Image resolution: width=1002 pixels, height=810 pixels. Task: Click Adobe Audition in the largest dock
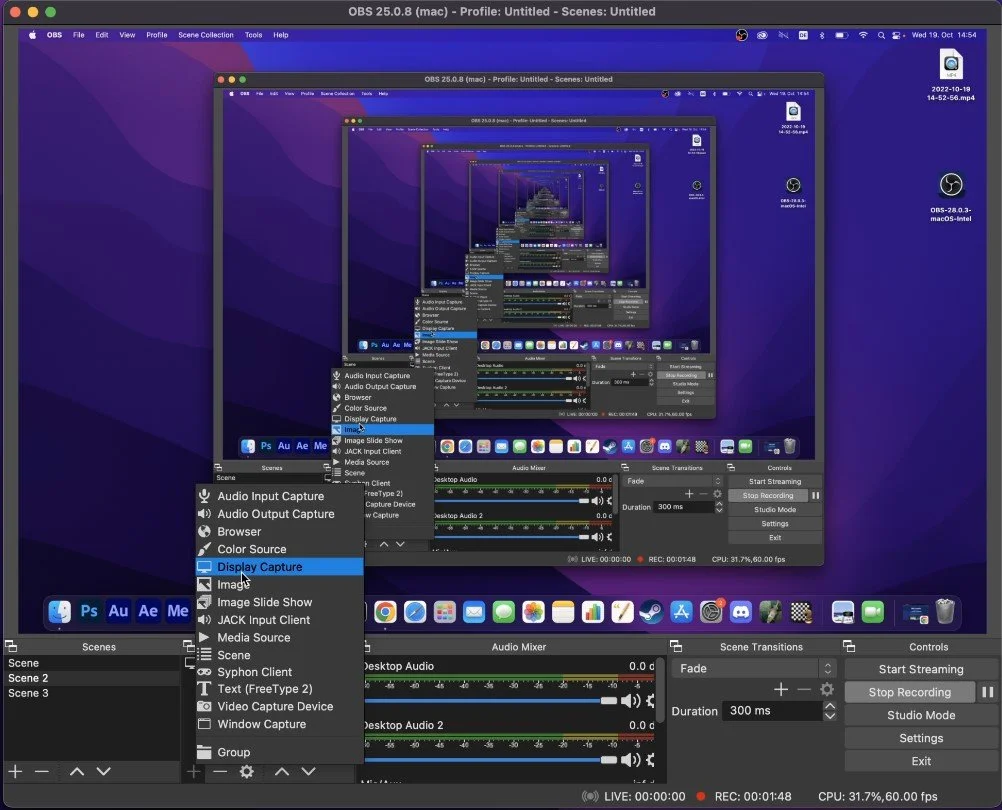coord(118,611)
